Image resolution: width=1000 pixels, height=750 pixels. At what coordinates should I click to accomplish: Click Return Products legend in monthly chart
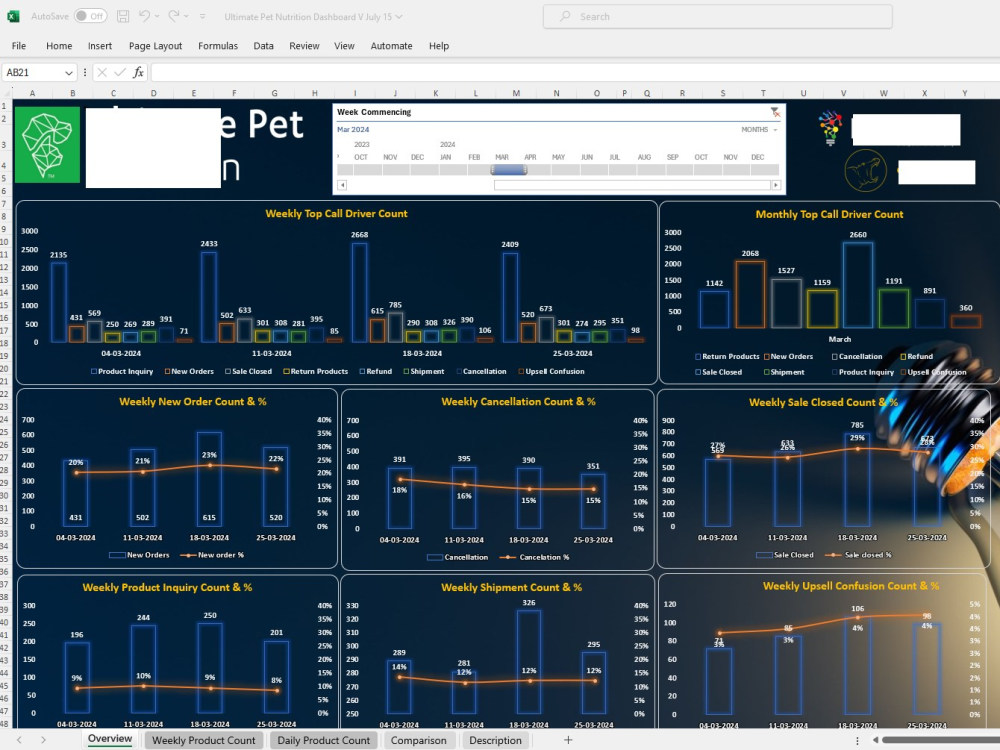[x=727, y=357]
